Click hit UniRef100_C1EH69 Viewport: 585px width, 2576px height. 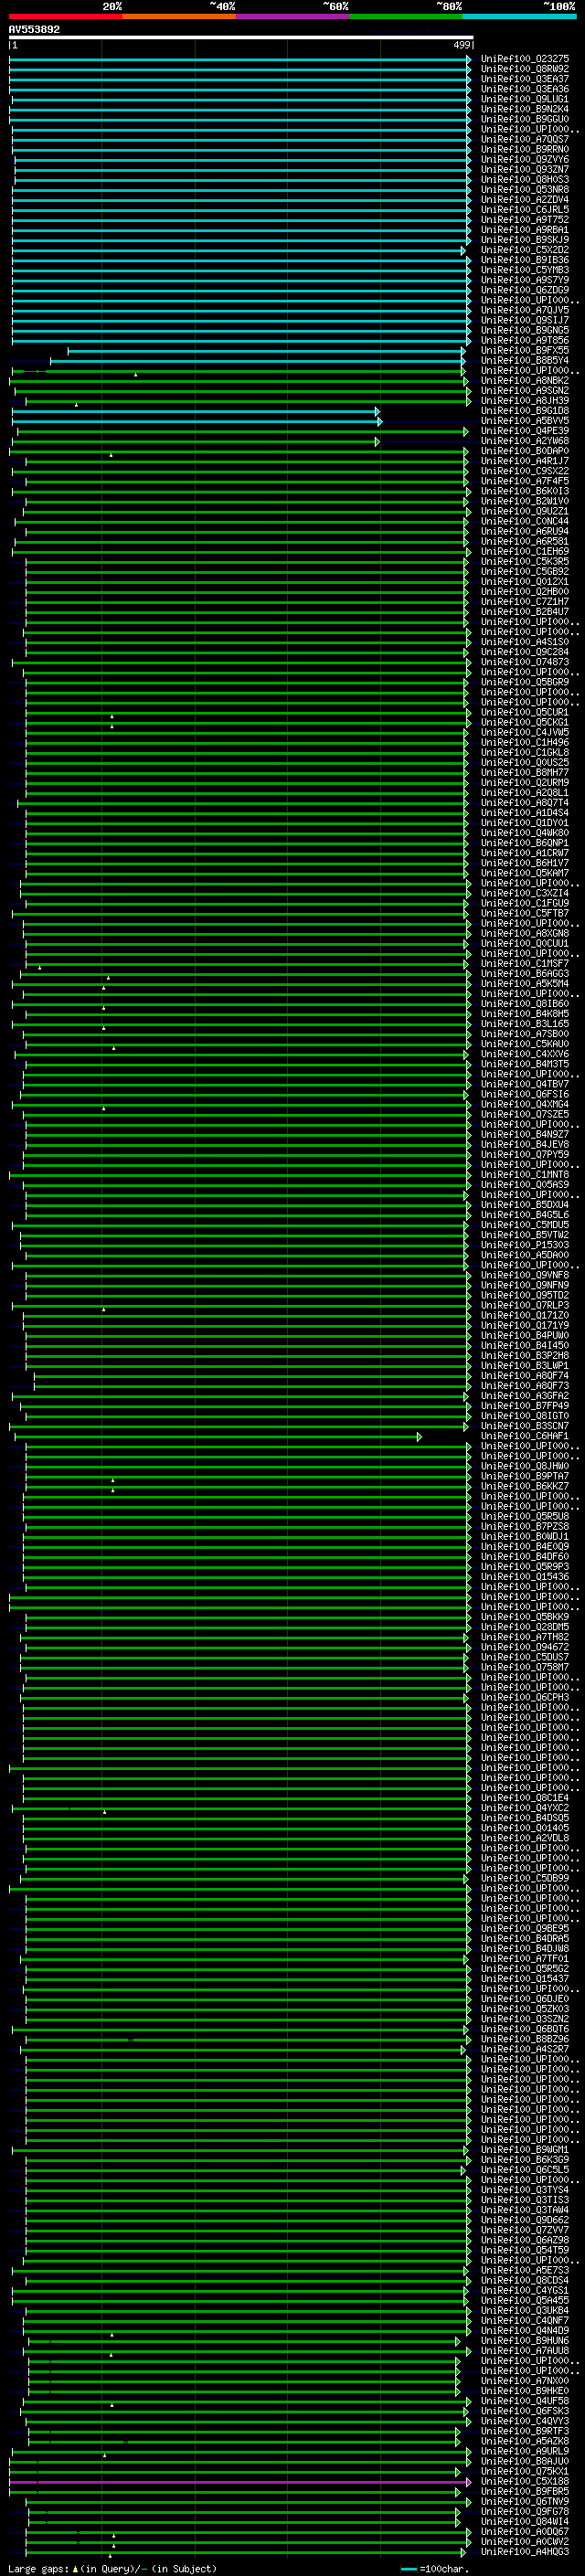click(525, 551)
